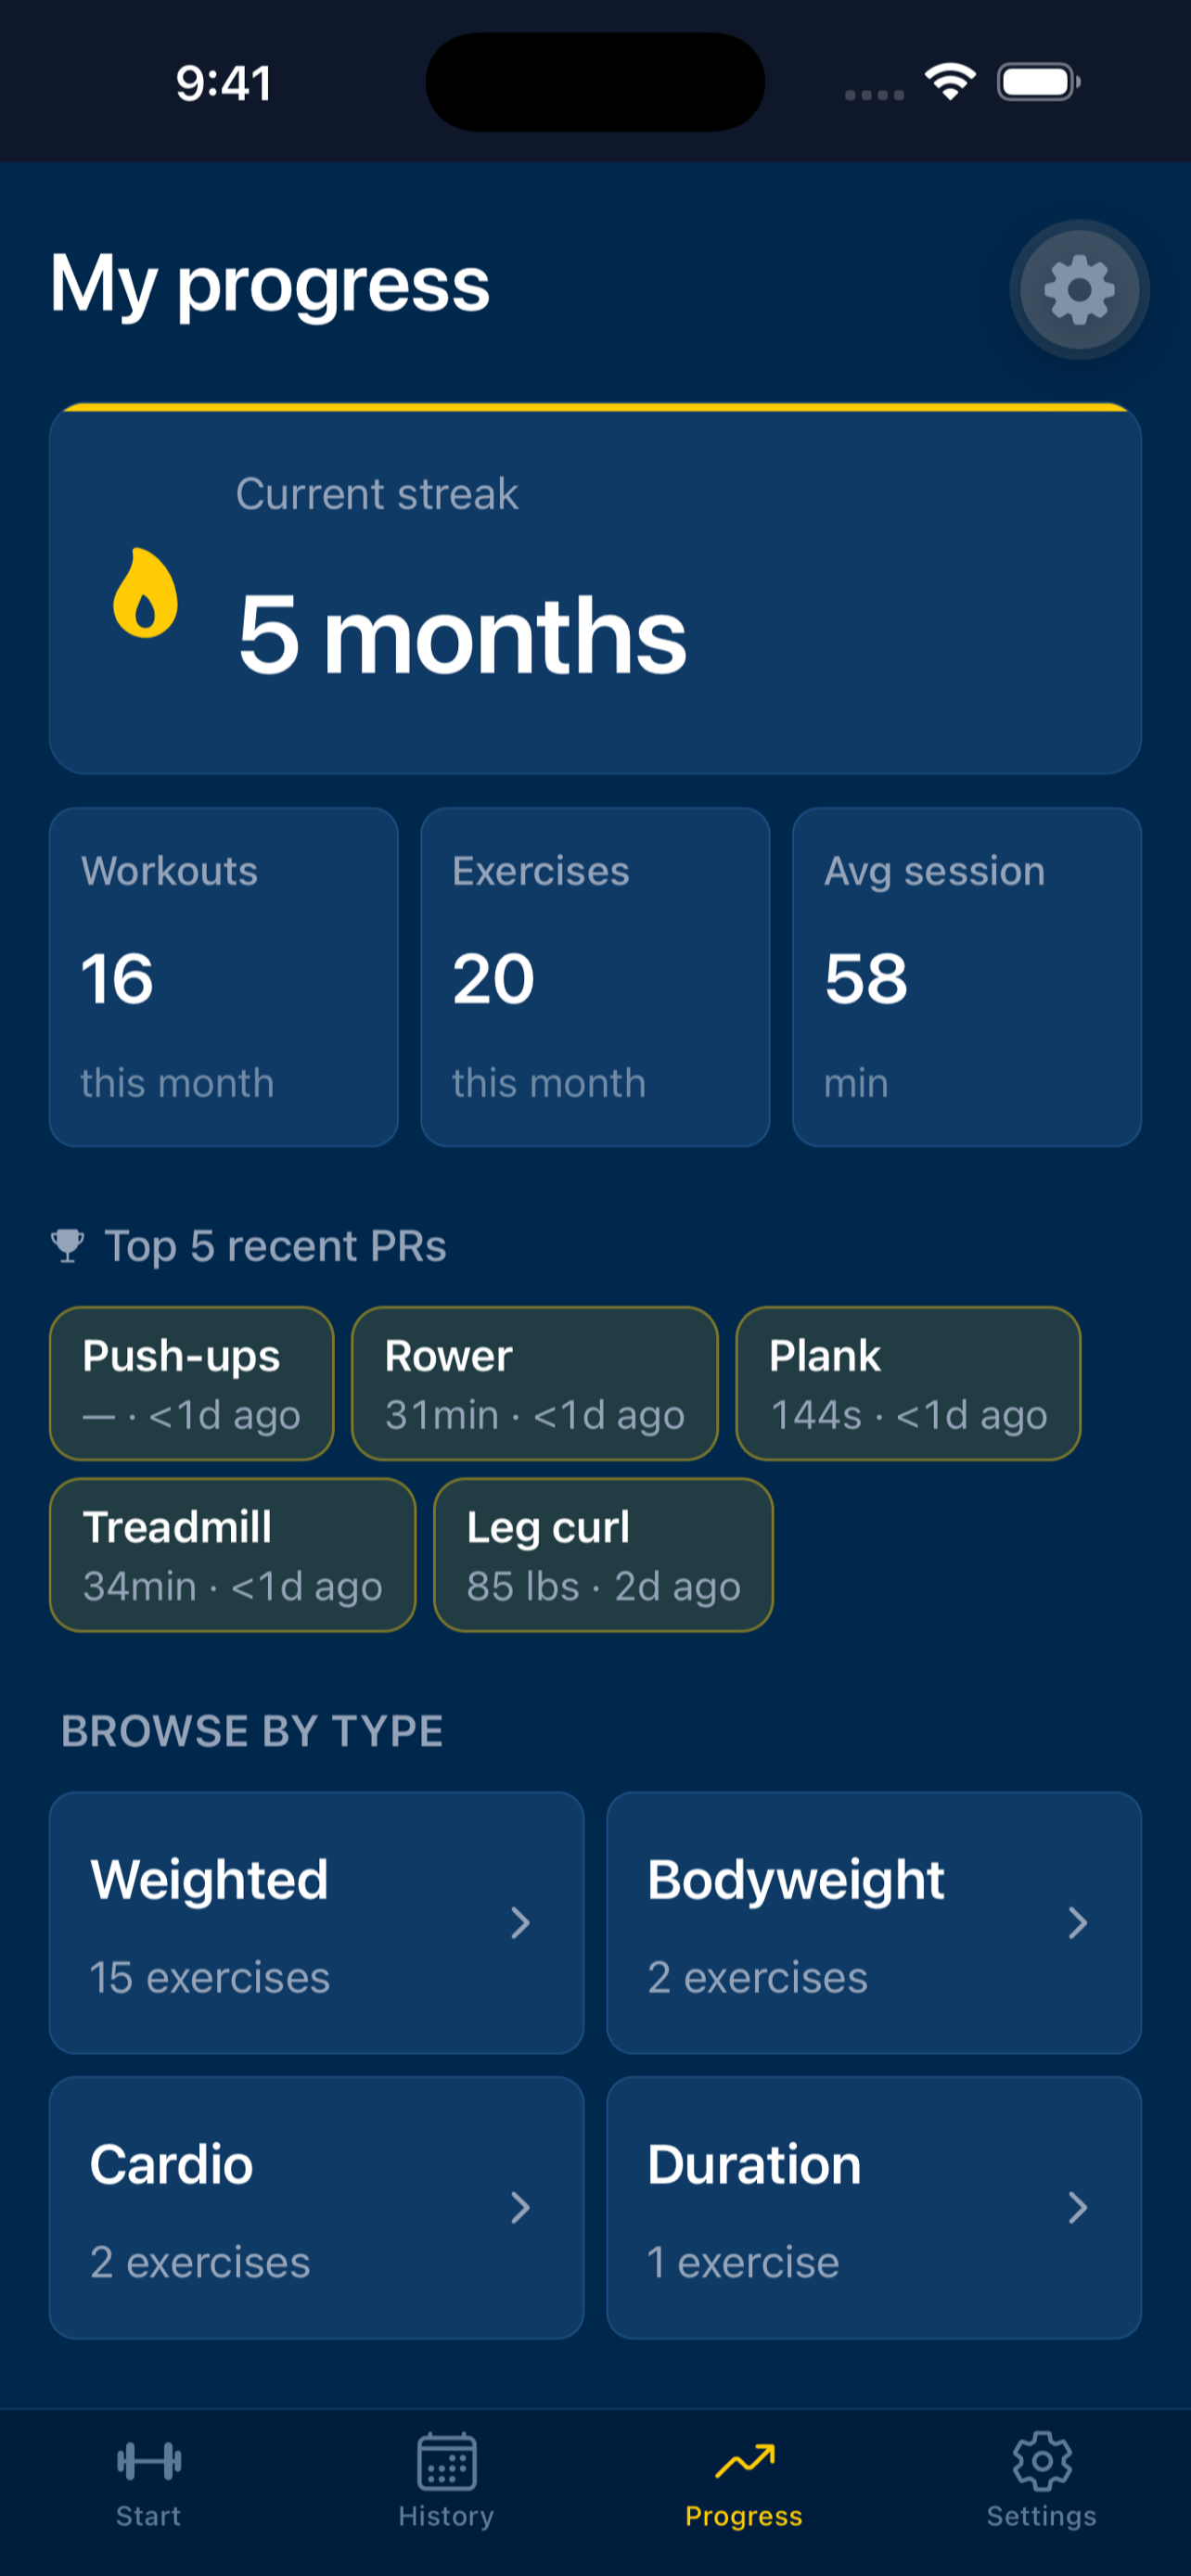Switch to the History tab label
The width and height of the screenshot is (1191, 2576).
[x=446, y=2516]
